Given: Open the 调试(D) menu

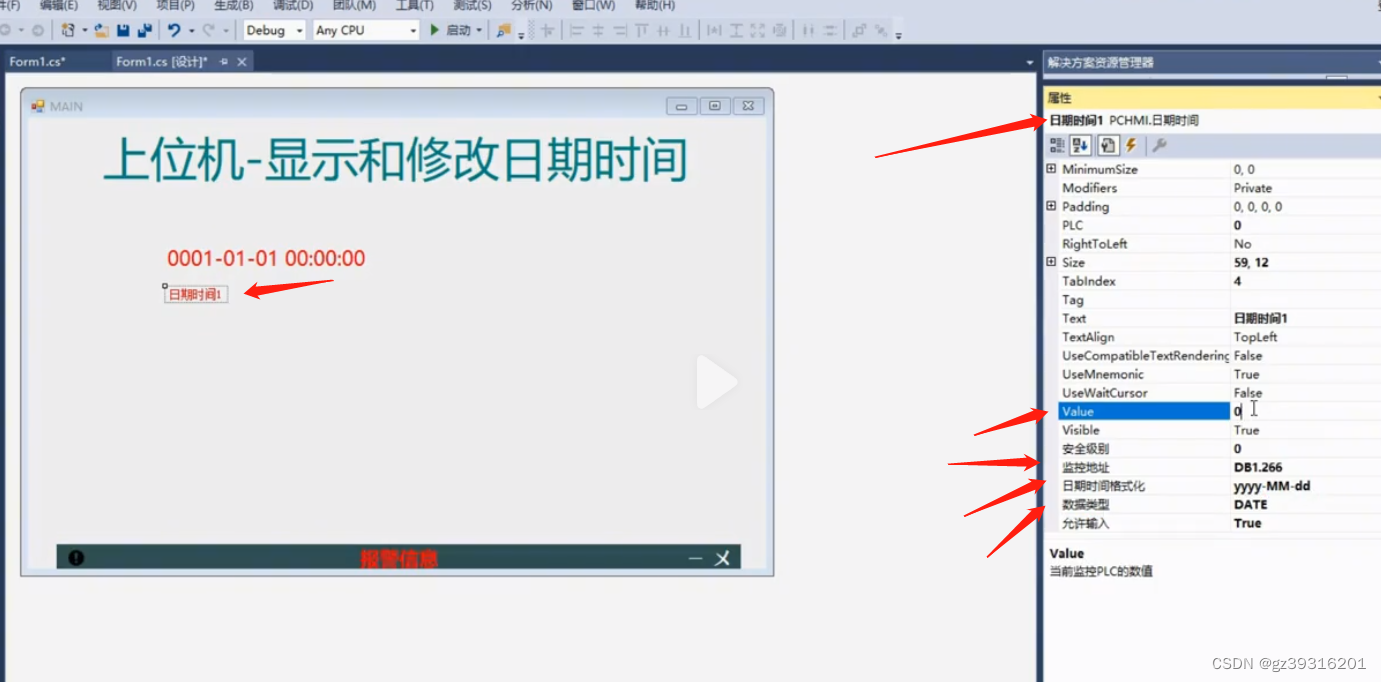Looking at the screenshot, I should [293, 5].
